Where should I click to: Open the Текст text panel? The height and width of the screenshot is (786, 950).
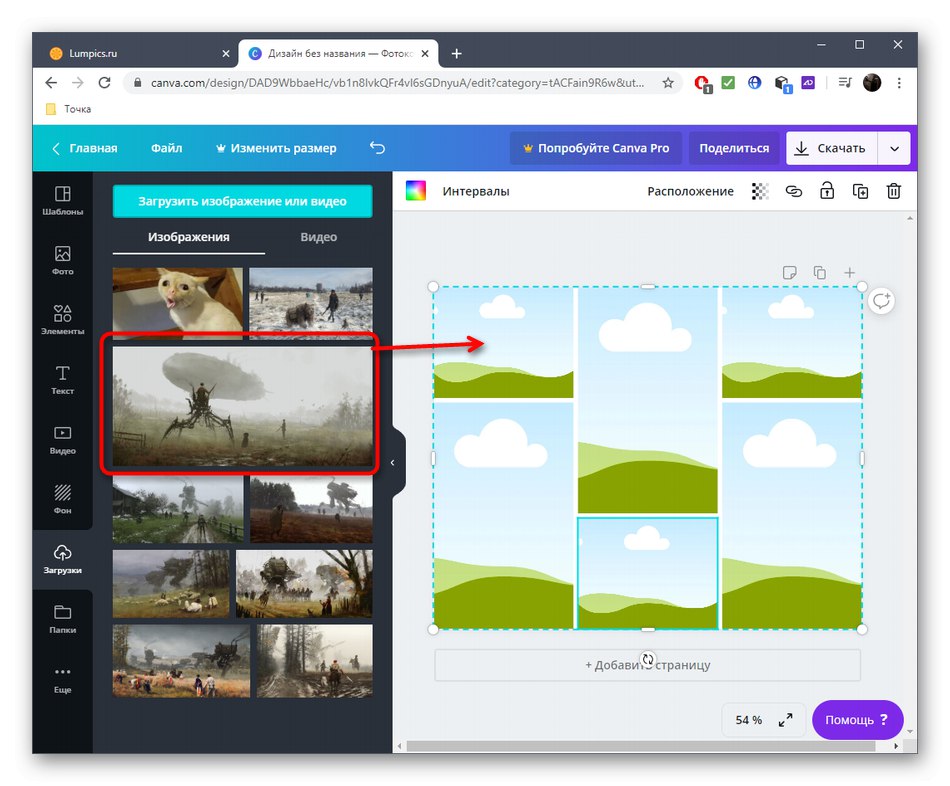coord(62,380)
